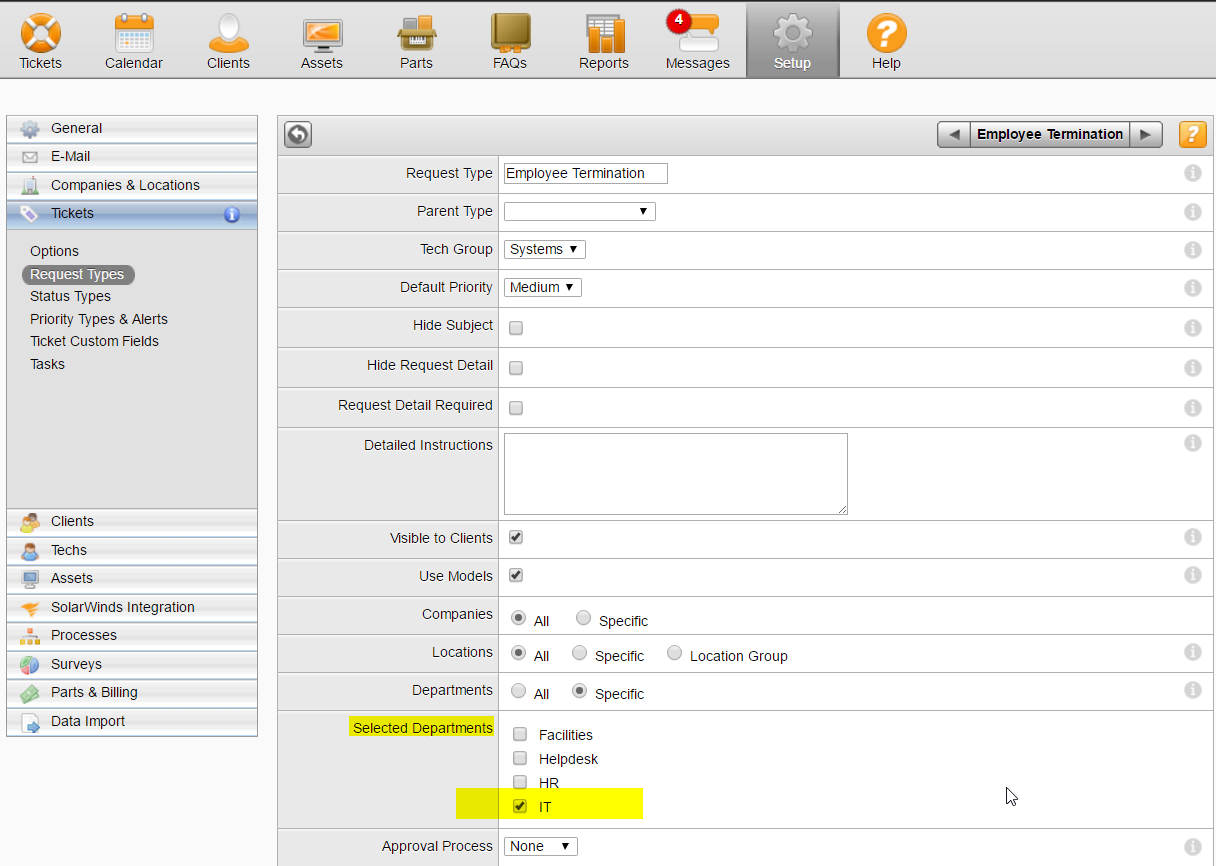
Task: Show info for Parent Type field
Action: pyautogui.click(x=1192, y=212)
